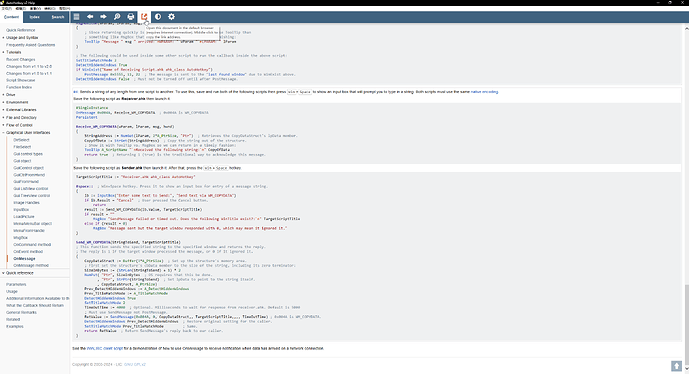Go back with the left arrow icon
Viewport: 689px width, 374px height.
tap(90, 17)
